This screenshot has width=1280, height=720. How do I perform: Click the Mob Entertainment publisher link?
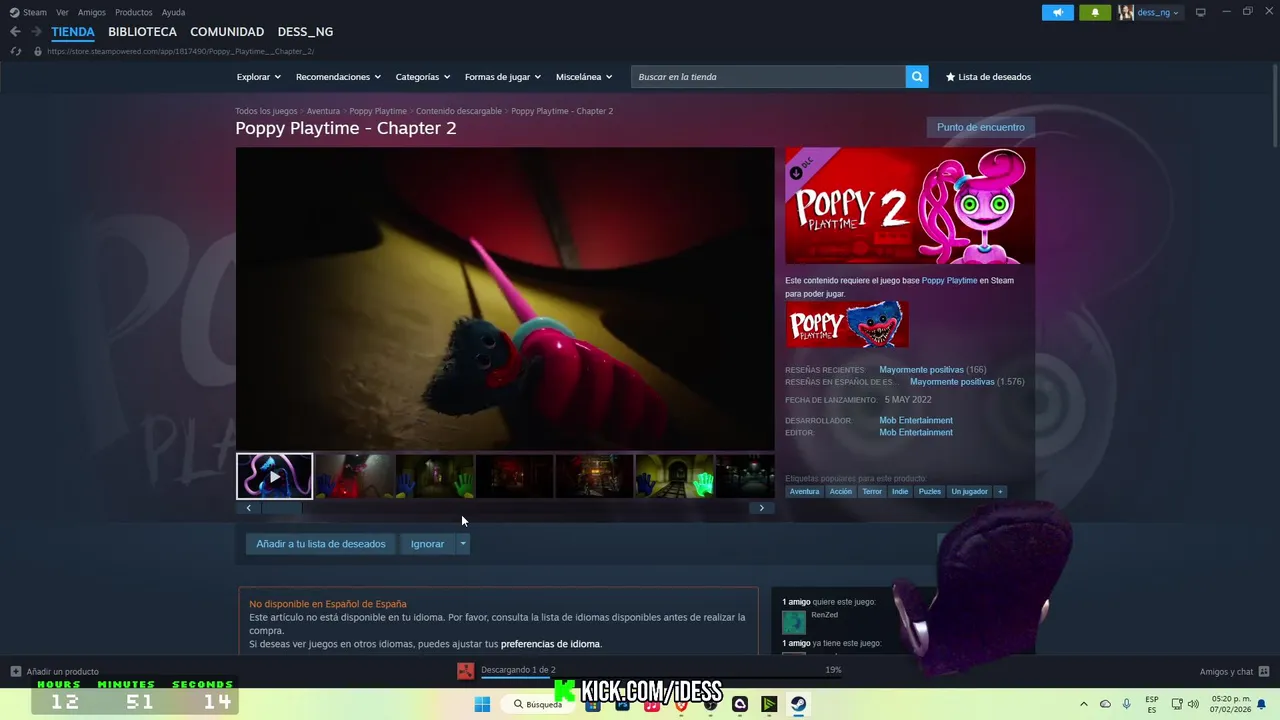tap(916, 432)
